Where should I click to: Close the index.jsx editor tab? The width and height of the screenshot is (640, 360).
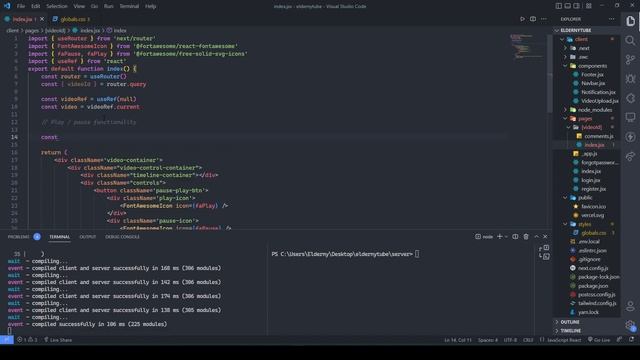(x=42, y=19)
